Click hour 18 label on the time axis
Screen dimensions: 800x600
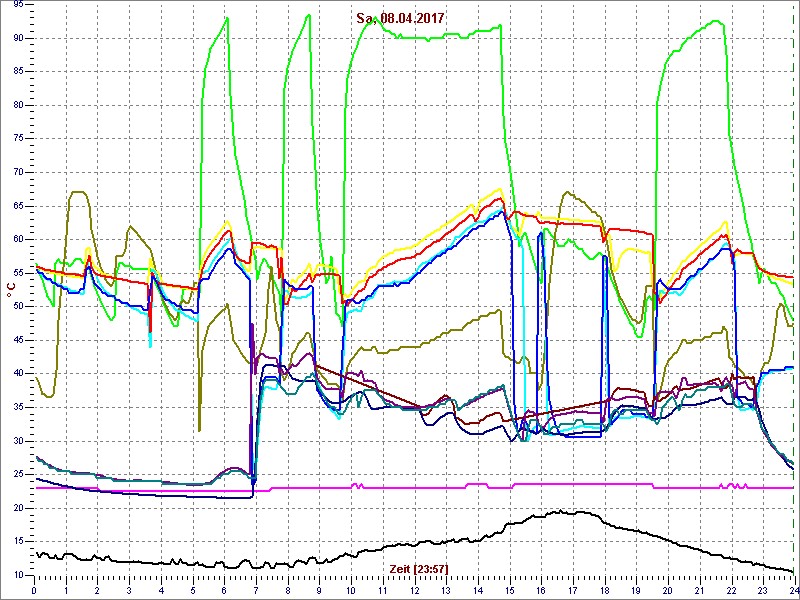[x=605, y=589]
